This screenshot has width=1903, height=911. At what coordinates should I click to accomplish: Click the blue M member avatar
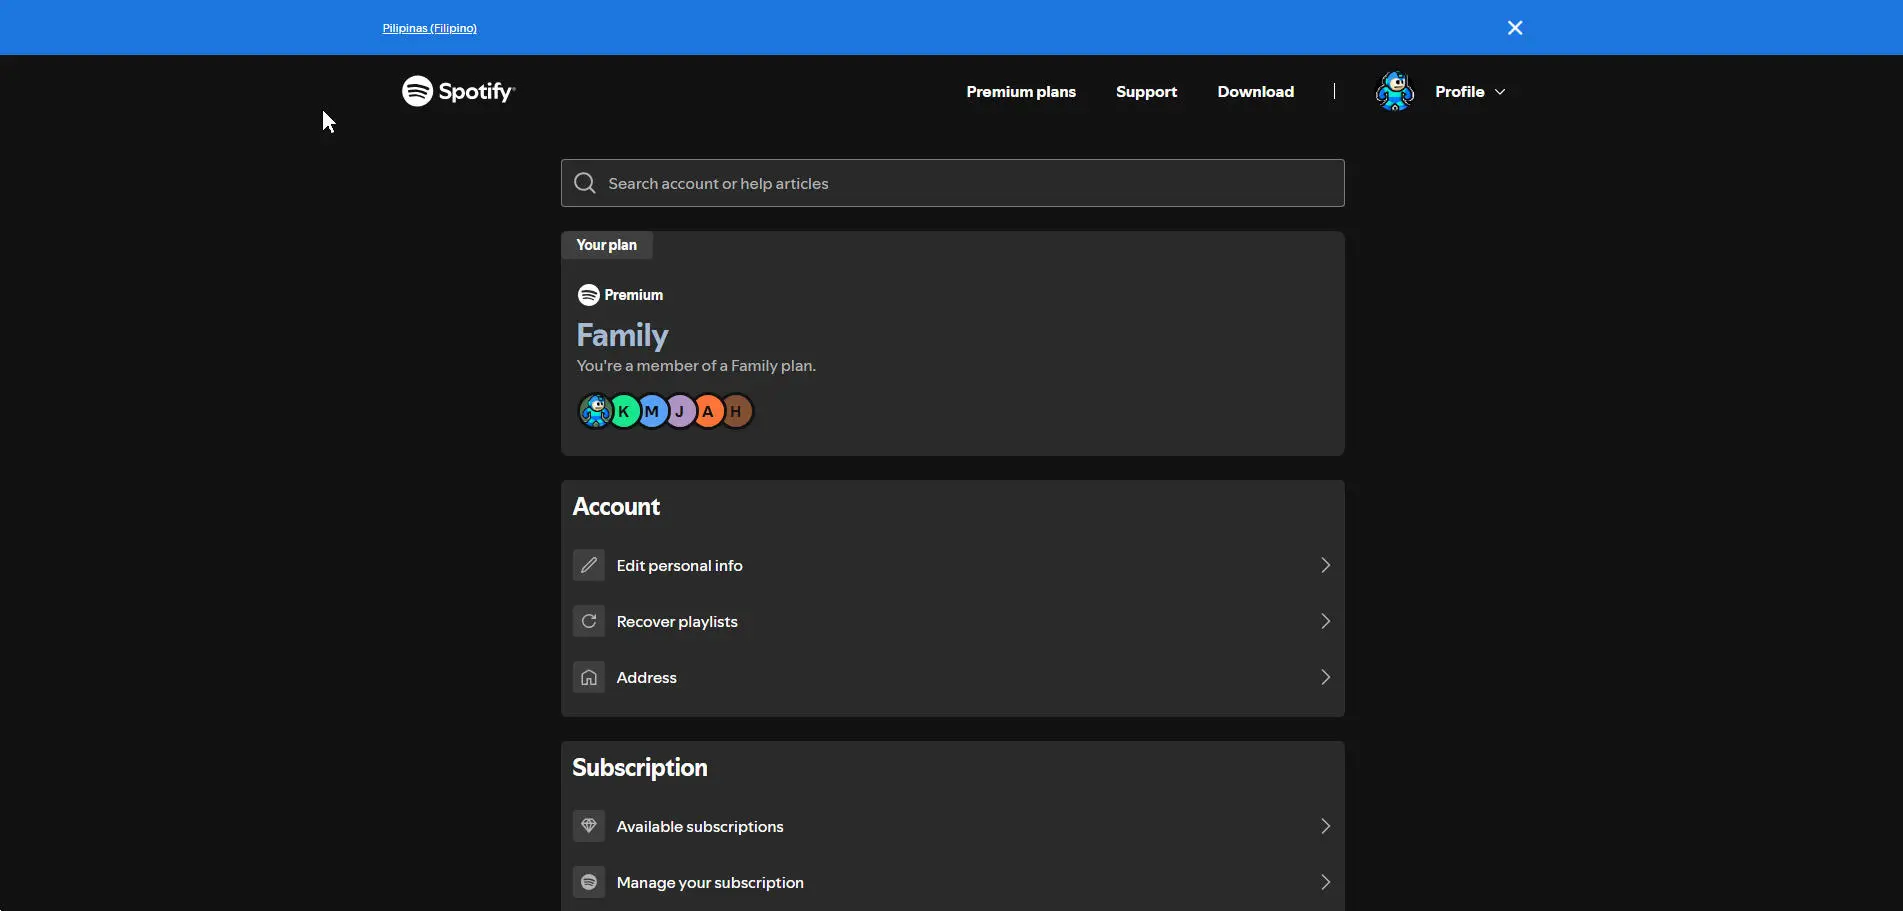pyautogui.click(x=652, y=411)
